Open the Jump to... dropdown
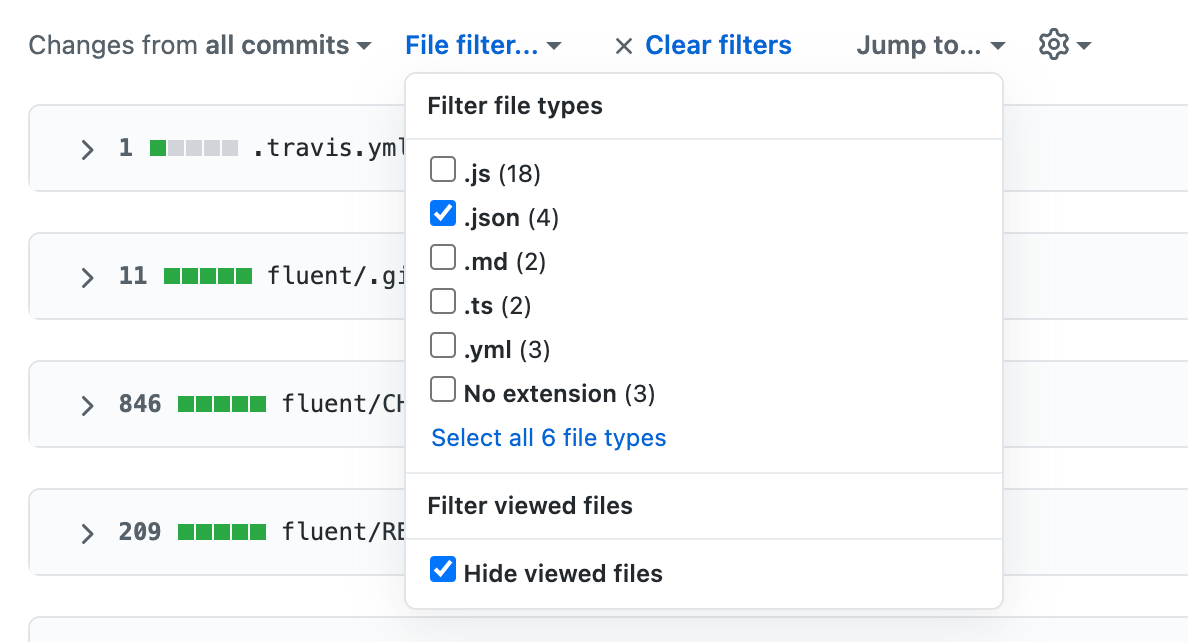The width and height of the screenshot is (1188, 642). [929, 44]
